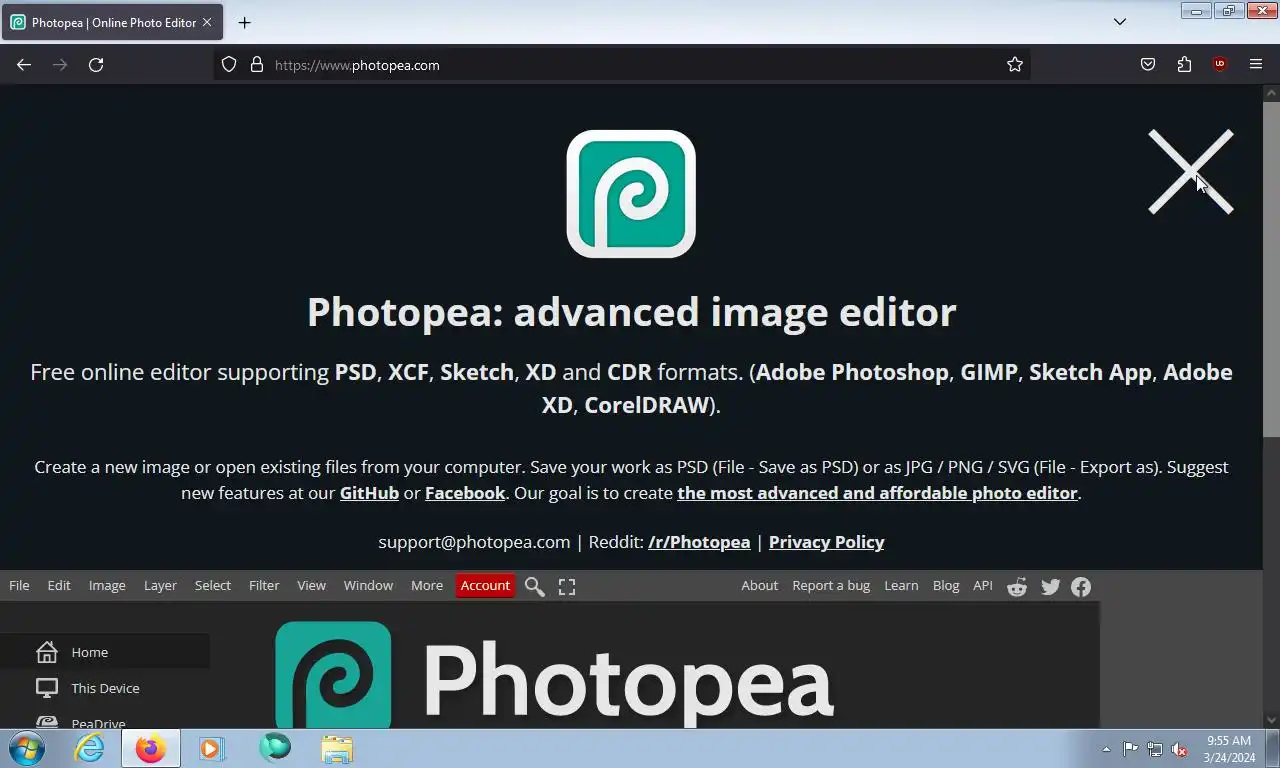Open the Save to Pocket icon
Image resolution: width=1280 pixels, height=768 pixels.
1148,65
